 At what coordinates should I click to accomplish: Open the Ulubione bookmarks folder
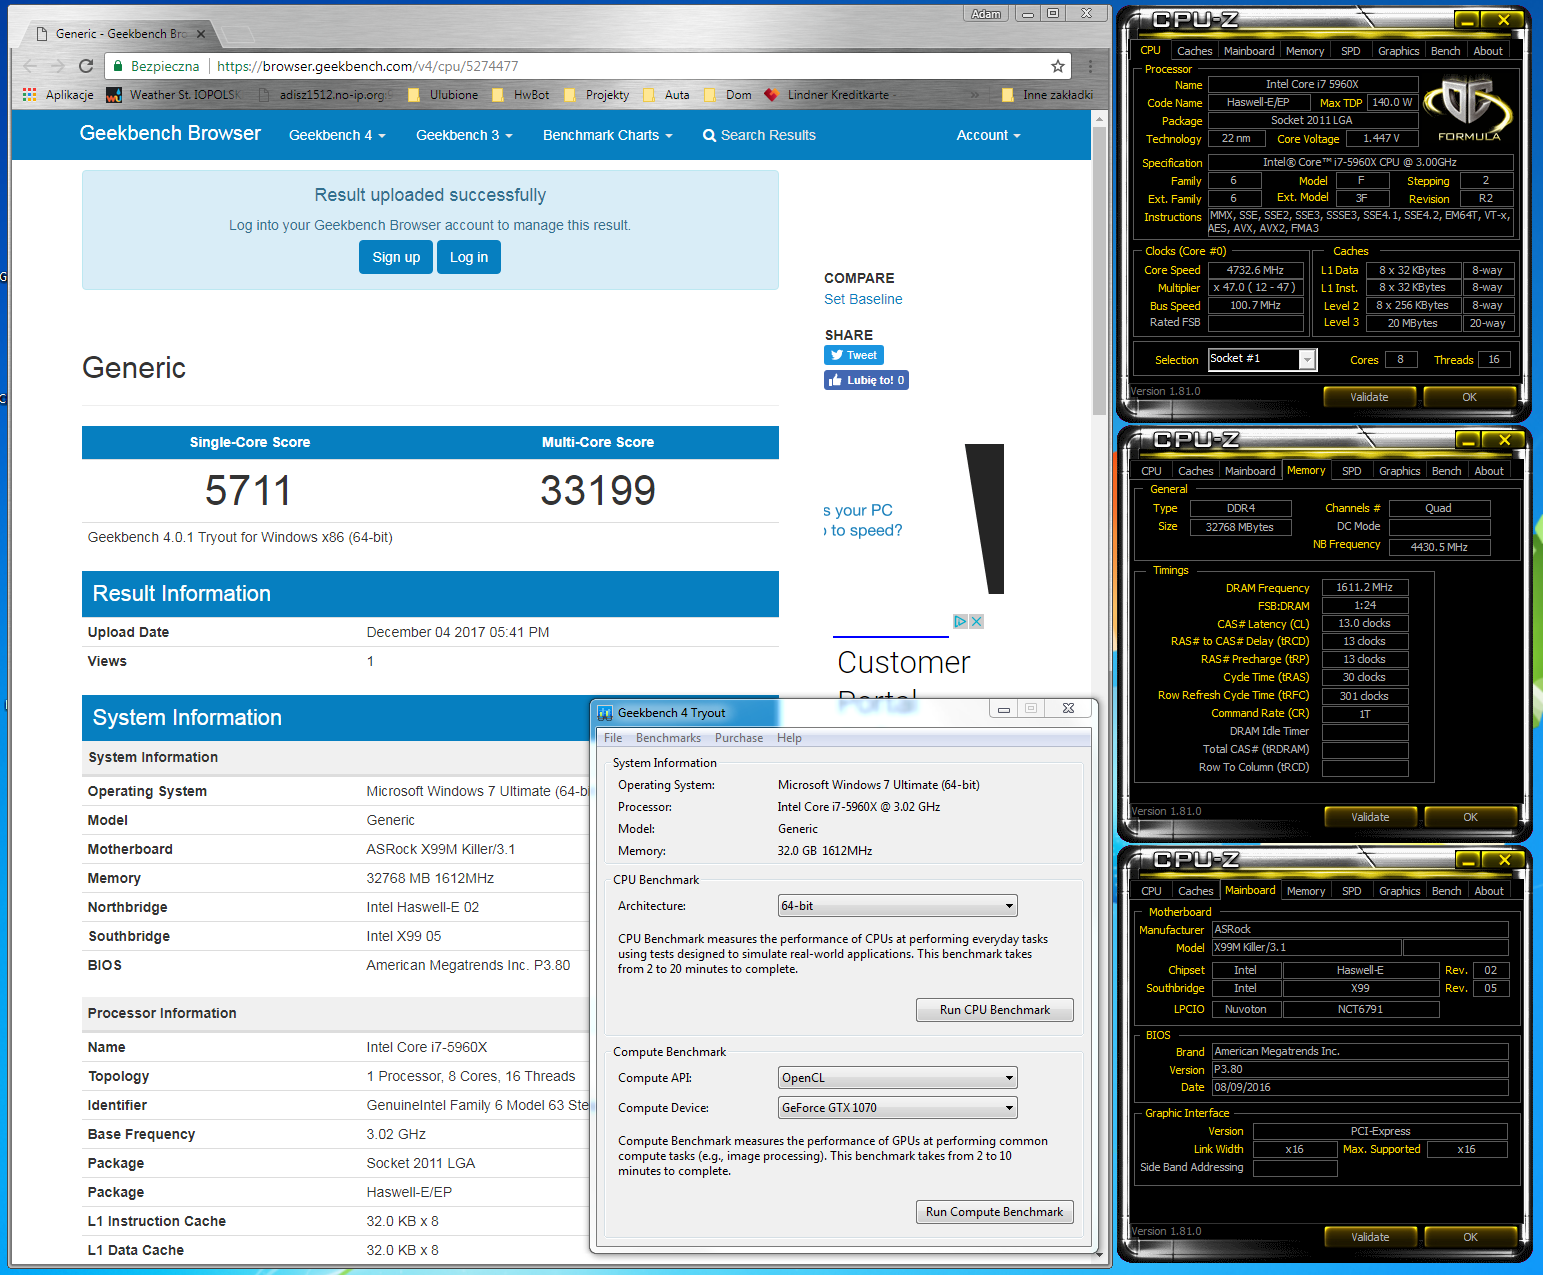point(442,95)
